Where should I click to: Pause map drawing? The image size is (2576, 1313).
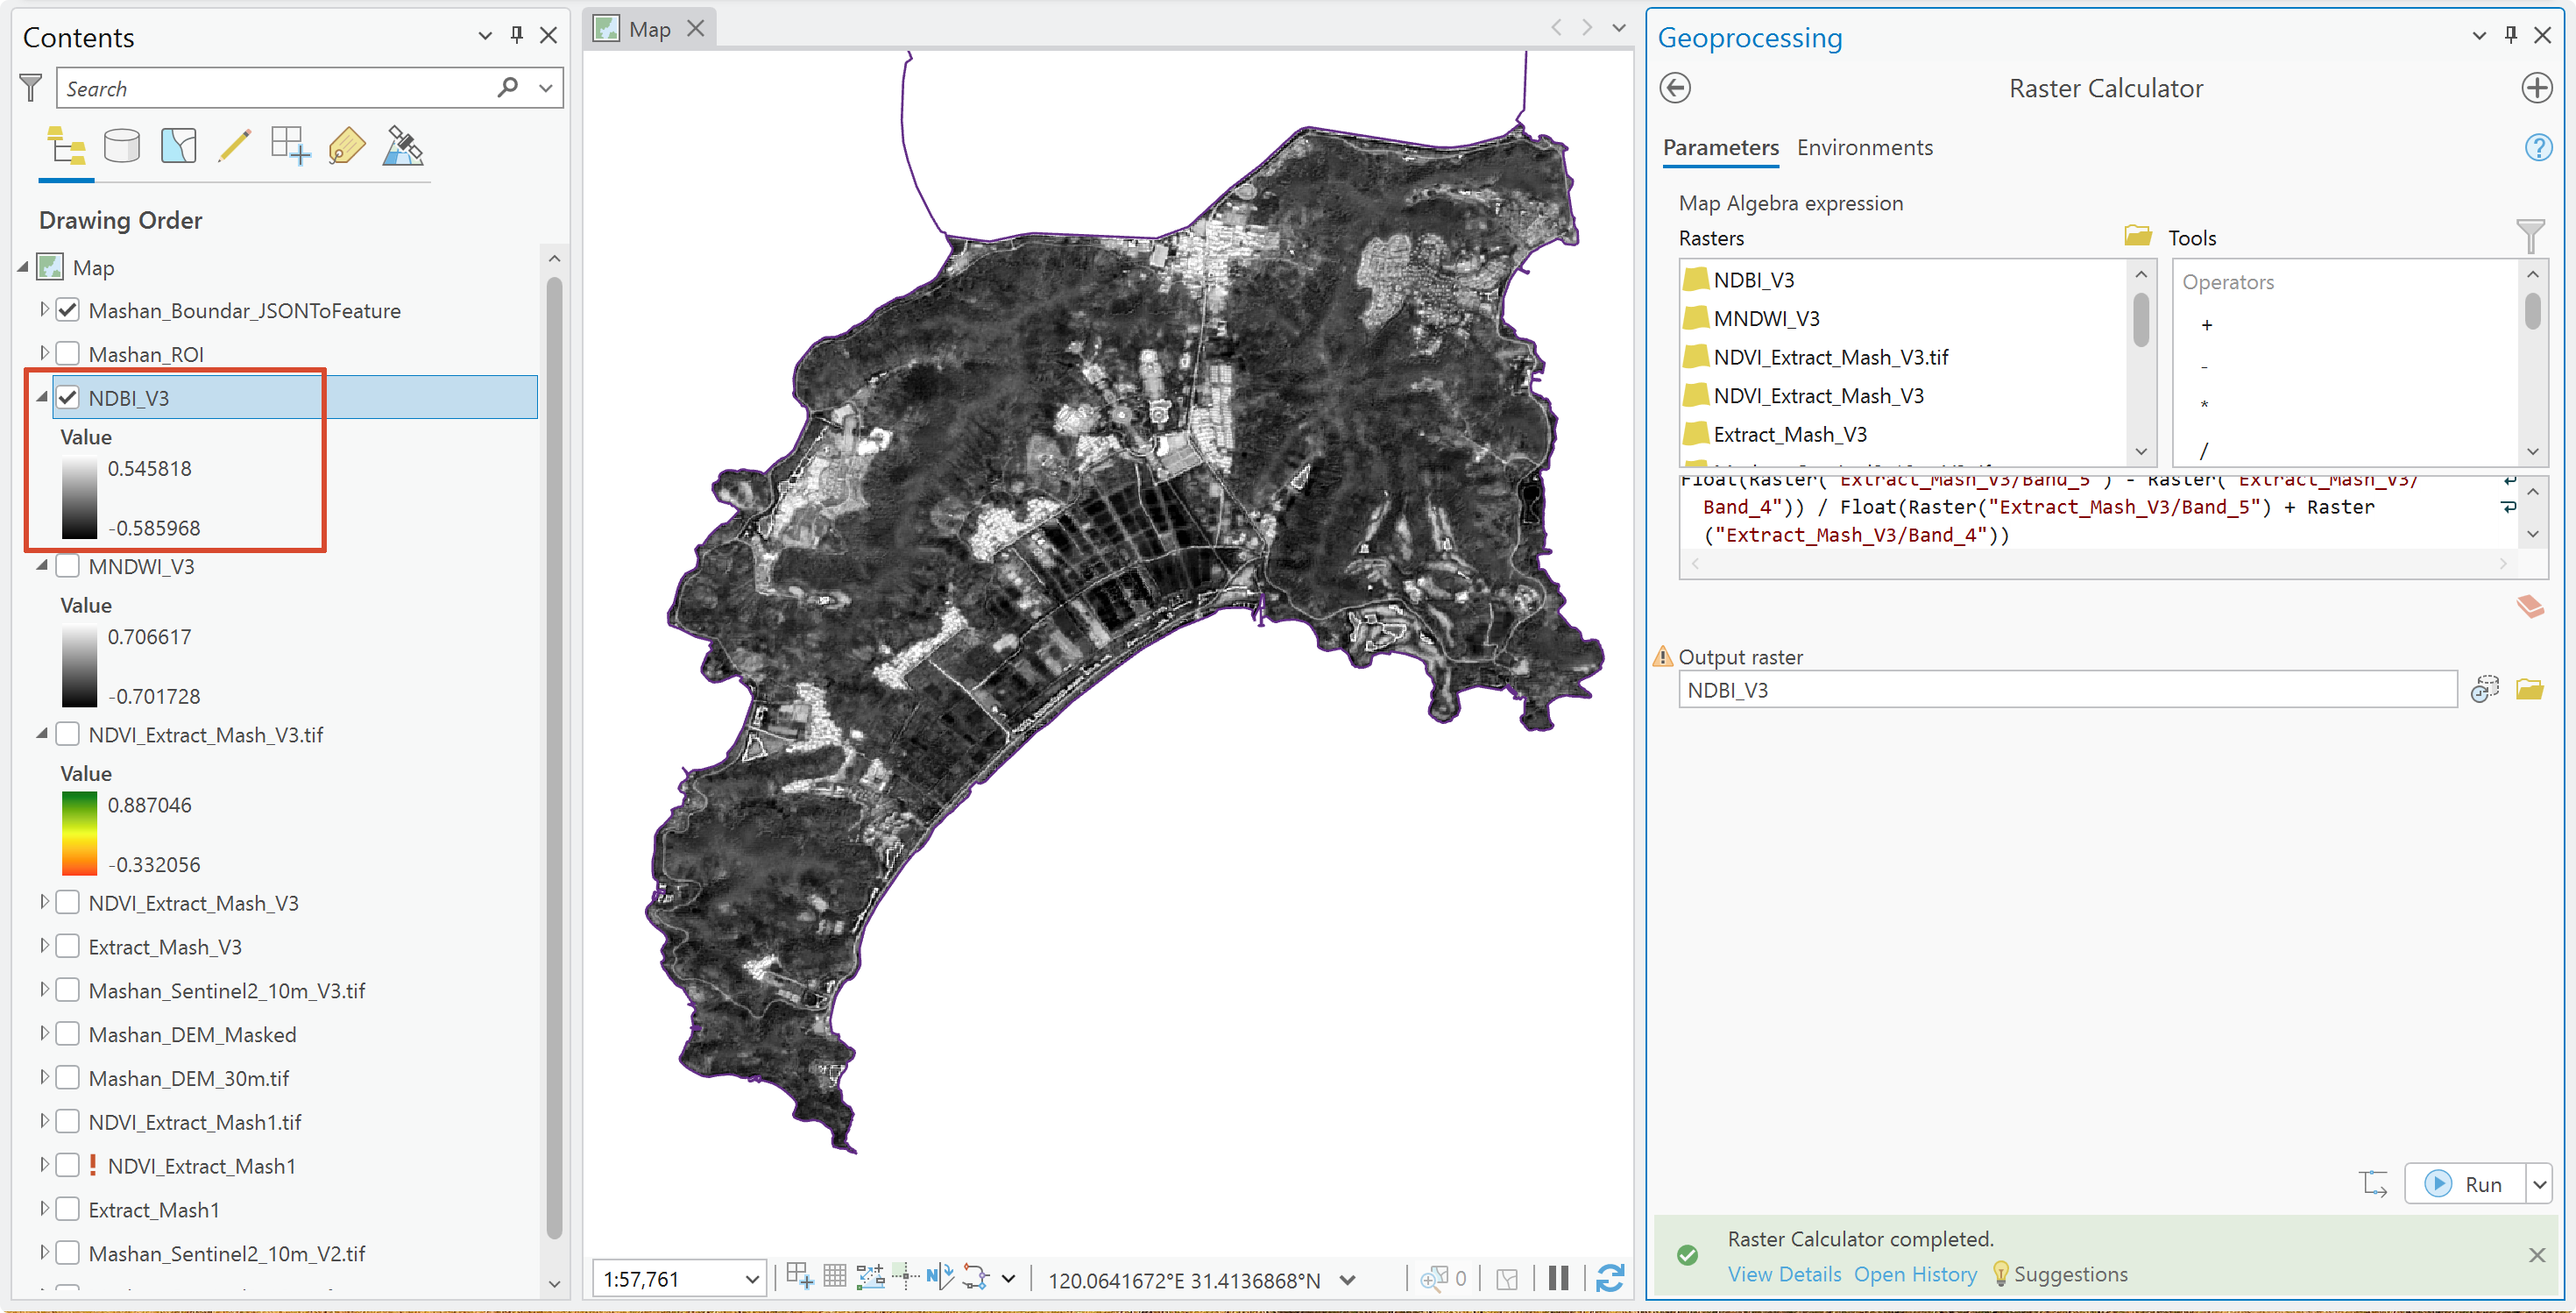point(1558,1278)
